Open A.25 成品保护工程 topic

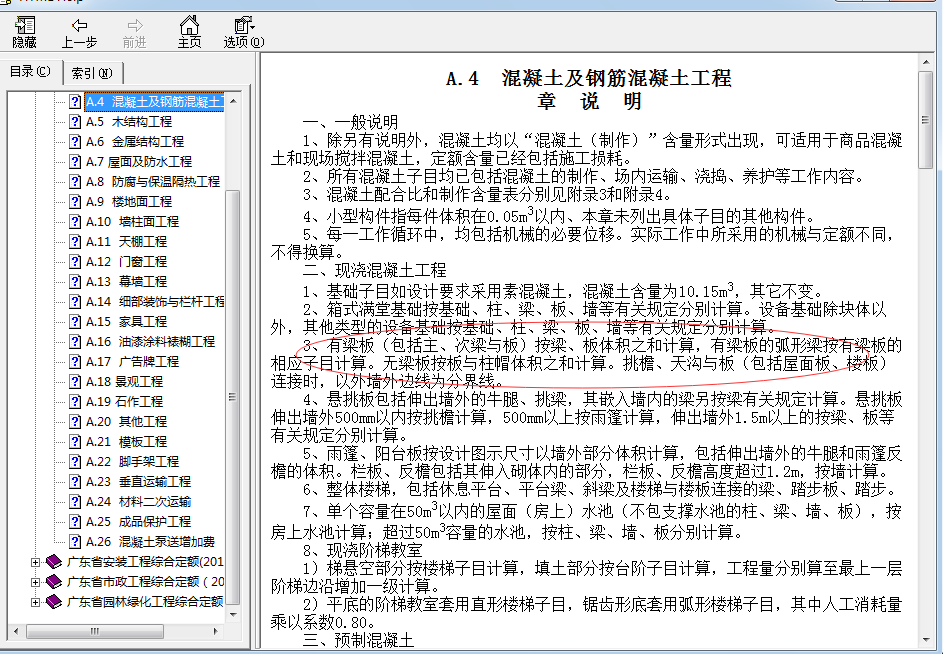click(138, 521)
